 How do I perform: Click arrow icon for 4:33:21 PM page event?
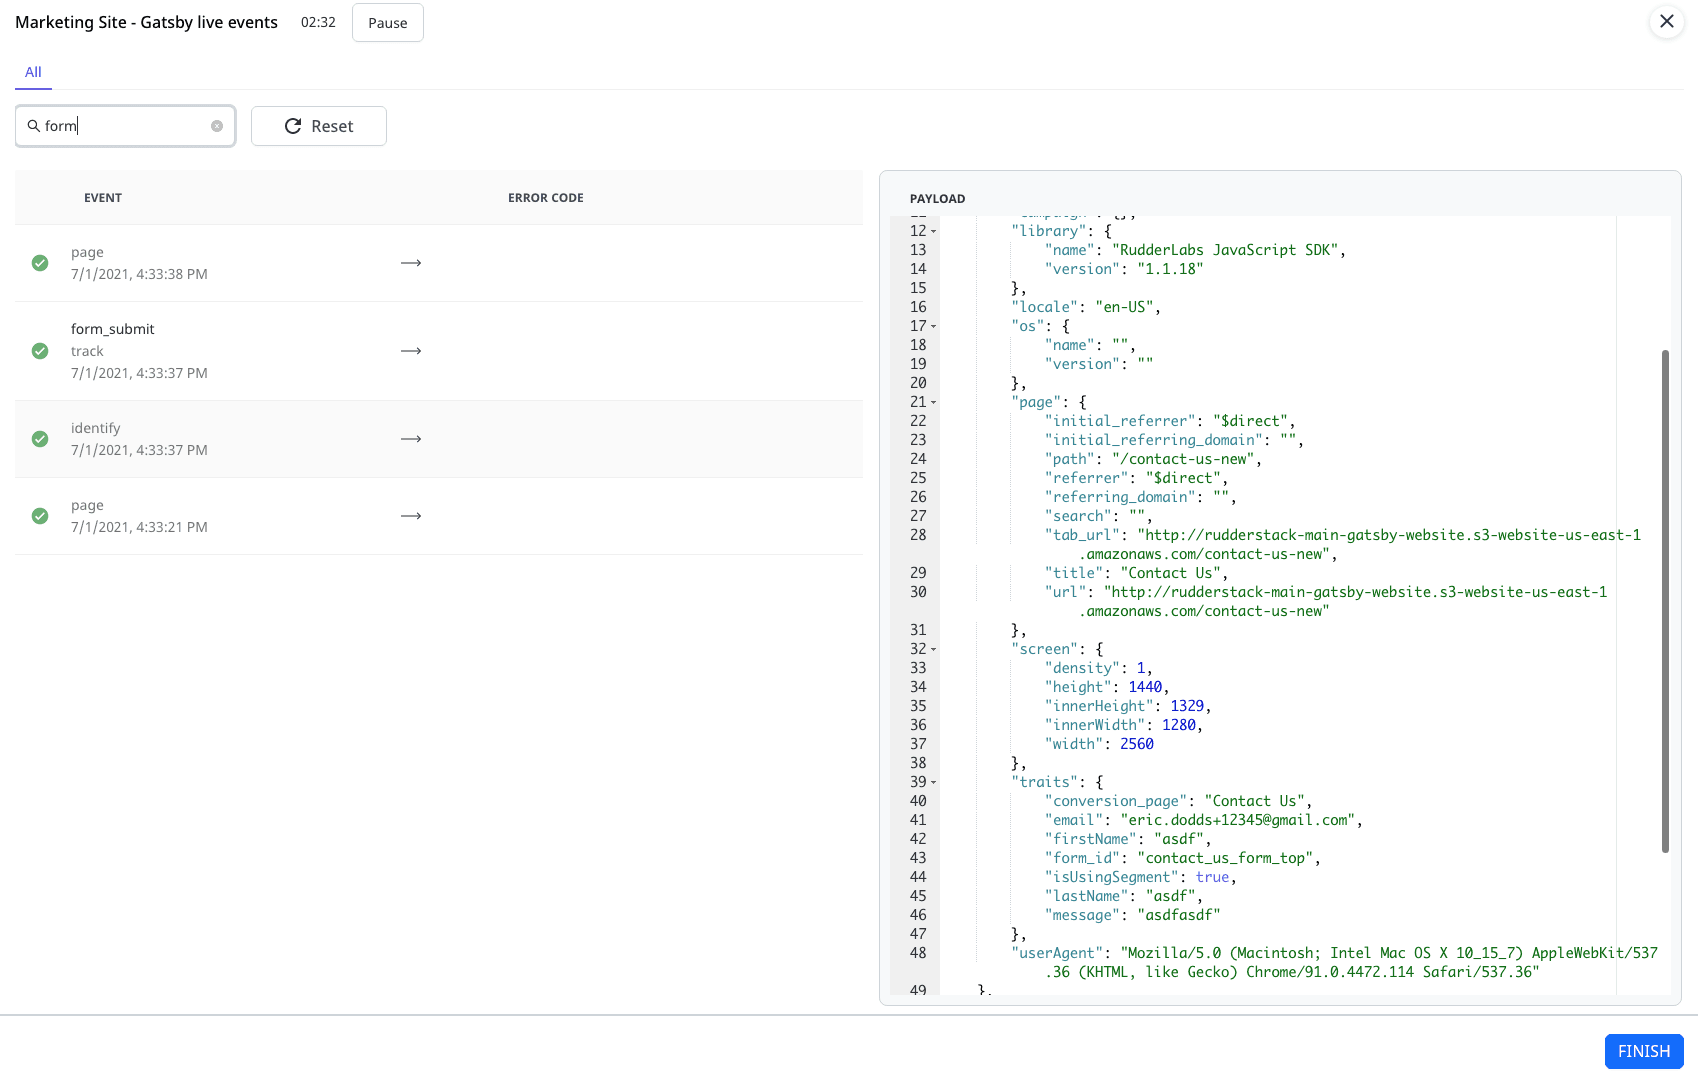[x=411, y=516]
